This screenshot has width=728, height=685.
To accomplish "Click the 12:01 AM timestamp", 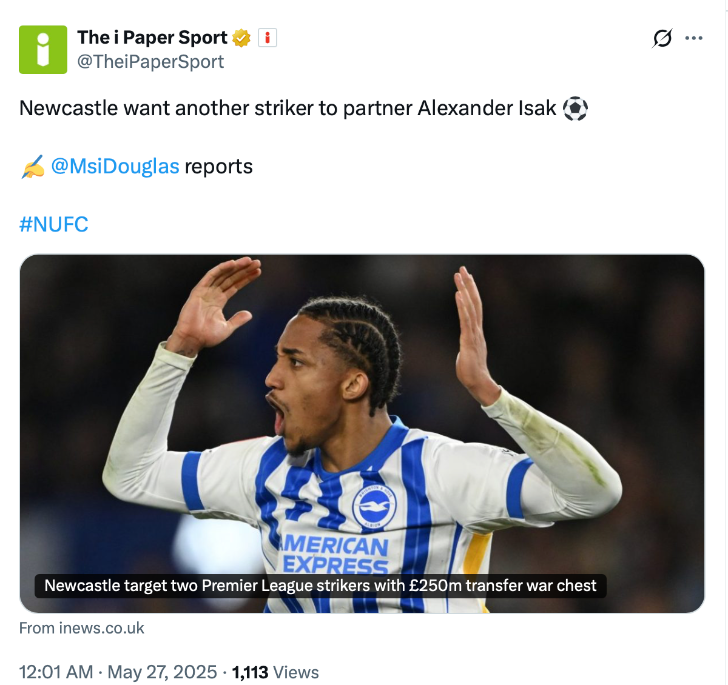I will point(56,672).
